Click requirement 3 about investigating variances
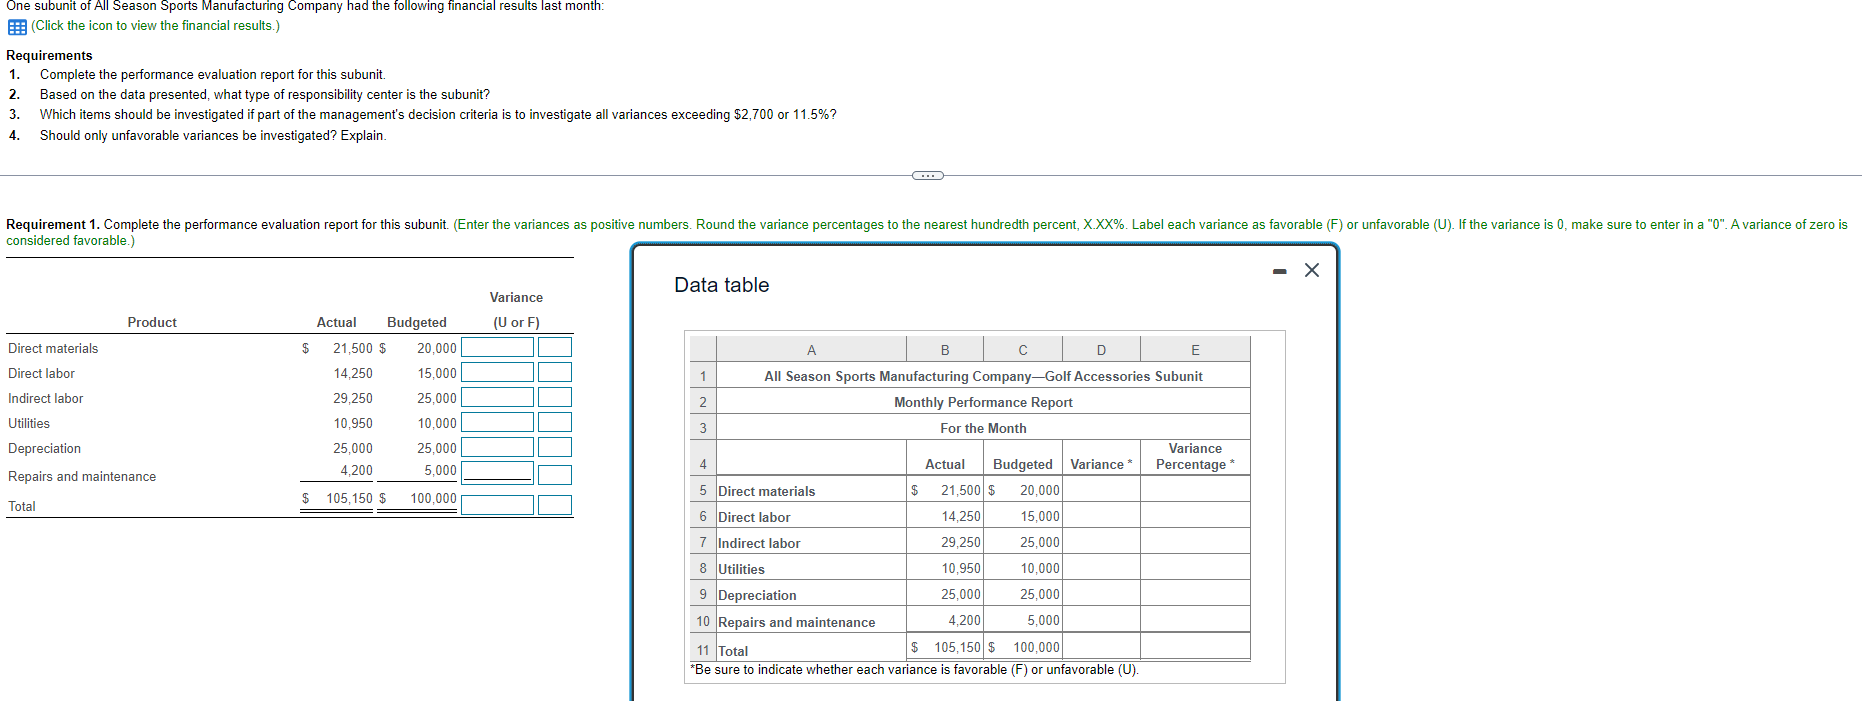This screenshot has width=1862, height=701. (x=438, y=114)
